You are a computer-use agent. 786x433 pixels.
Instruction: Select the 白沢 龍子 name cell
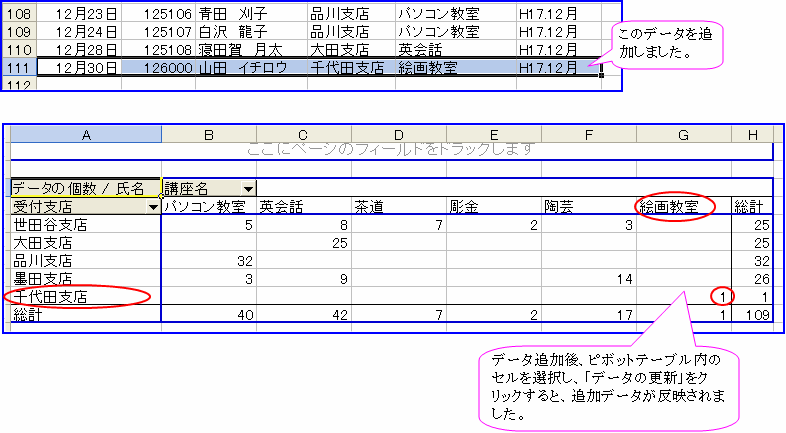coord(251,32)
